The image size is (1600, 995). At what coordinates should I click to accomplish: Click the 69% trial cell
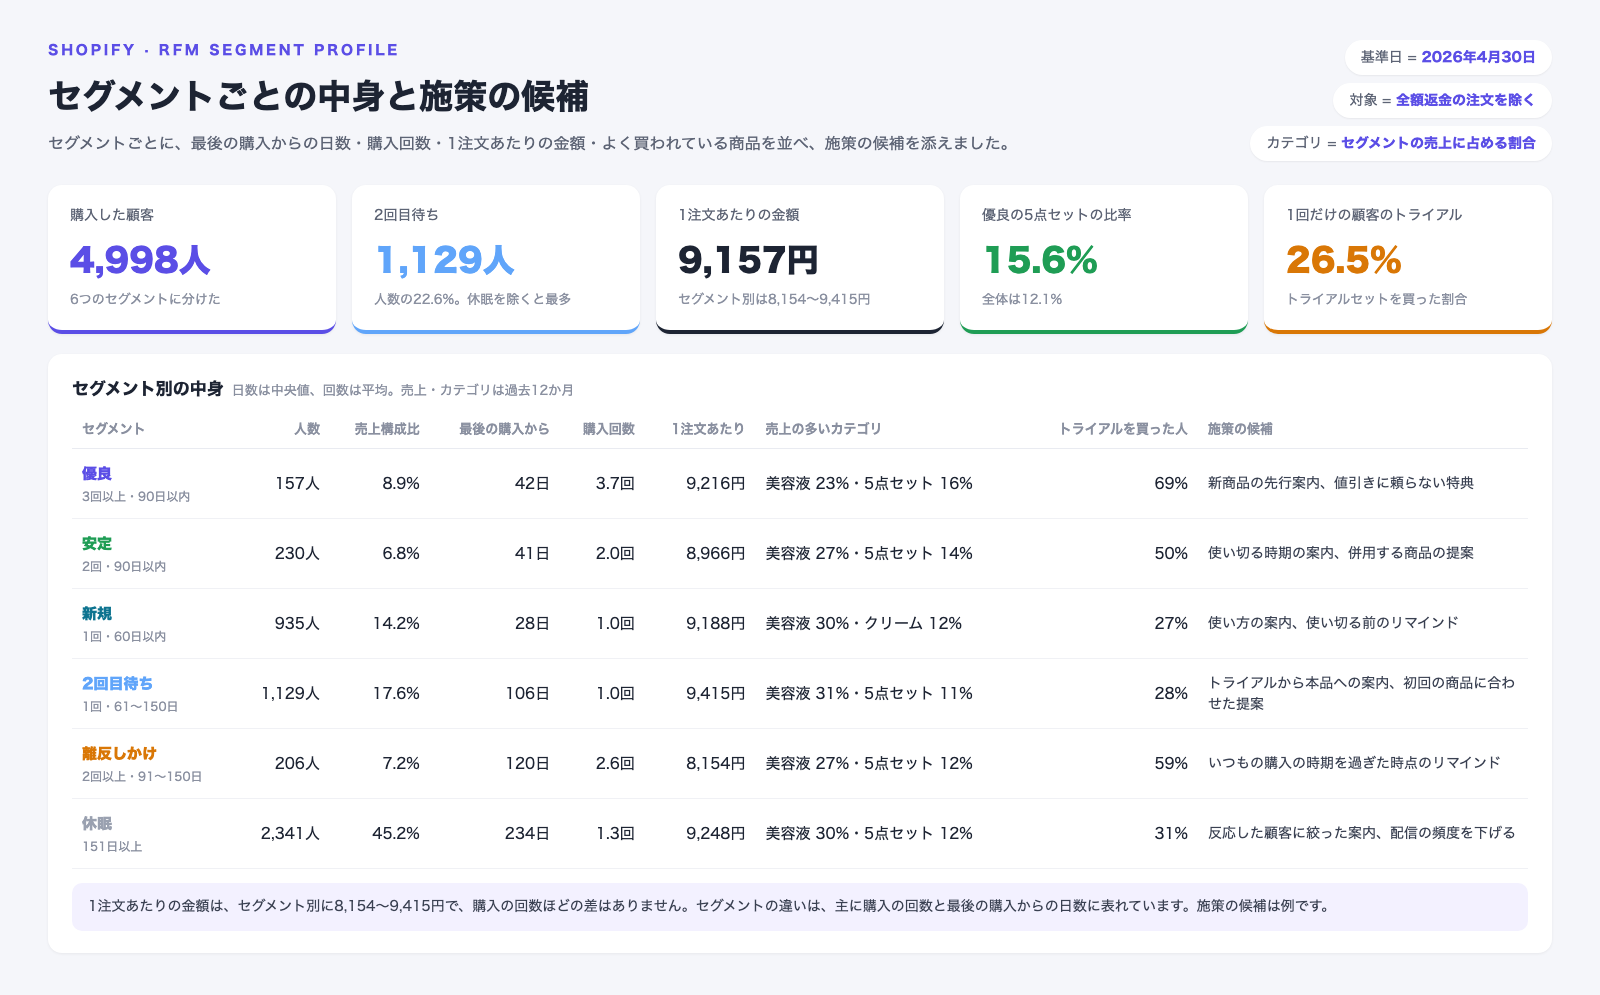1171,484
